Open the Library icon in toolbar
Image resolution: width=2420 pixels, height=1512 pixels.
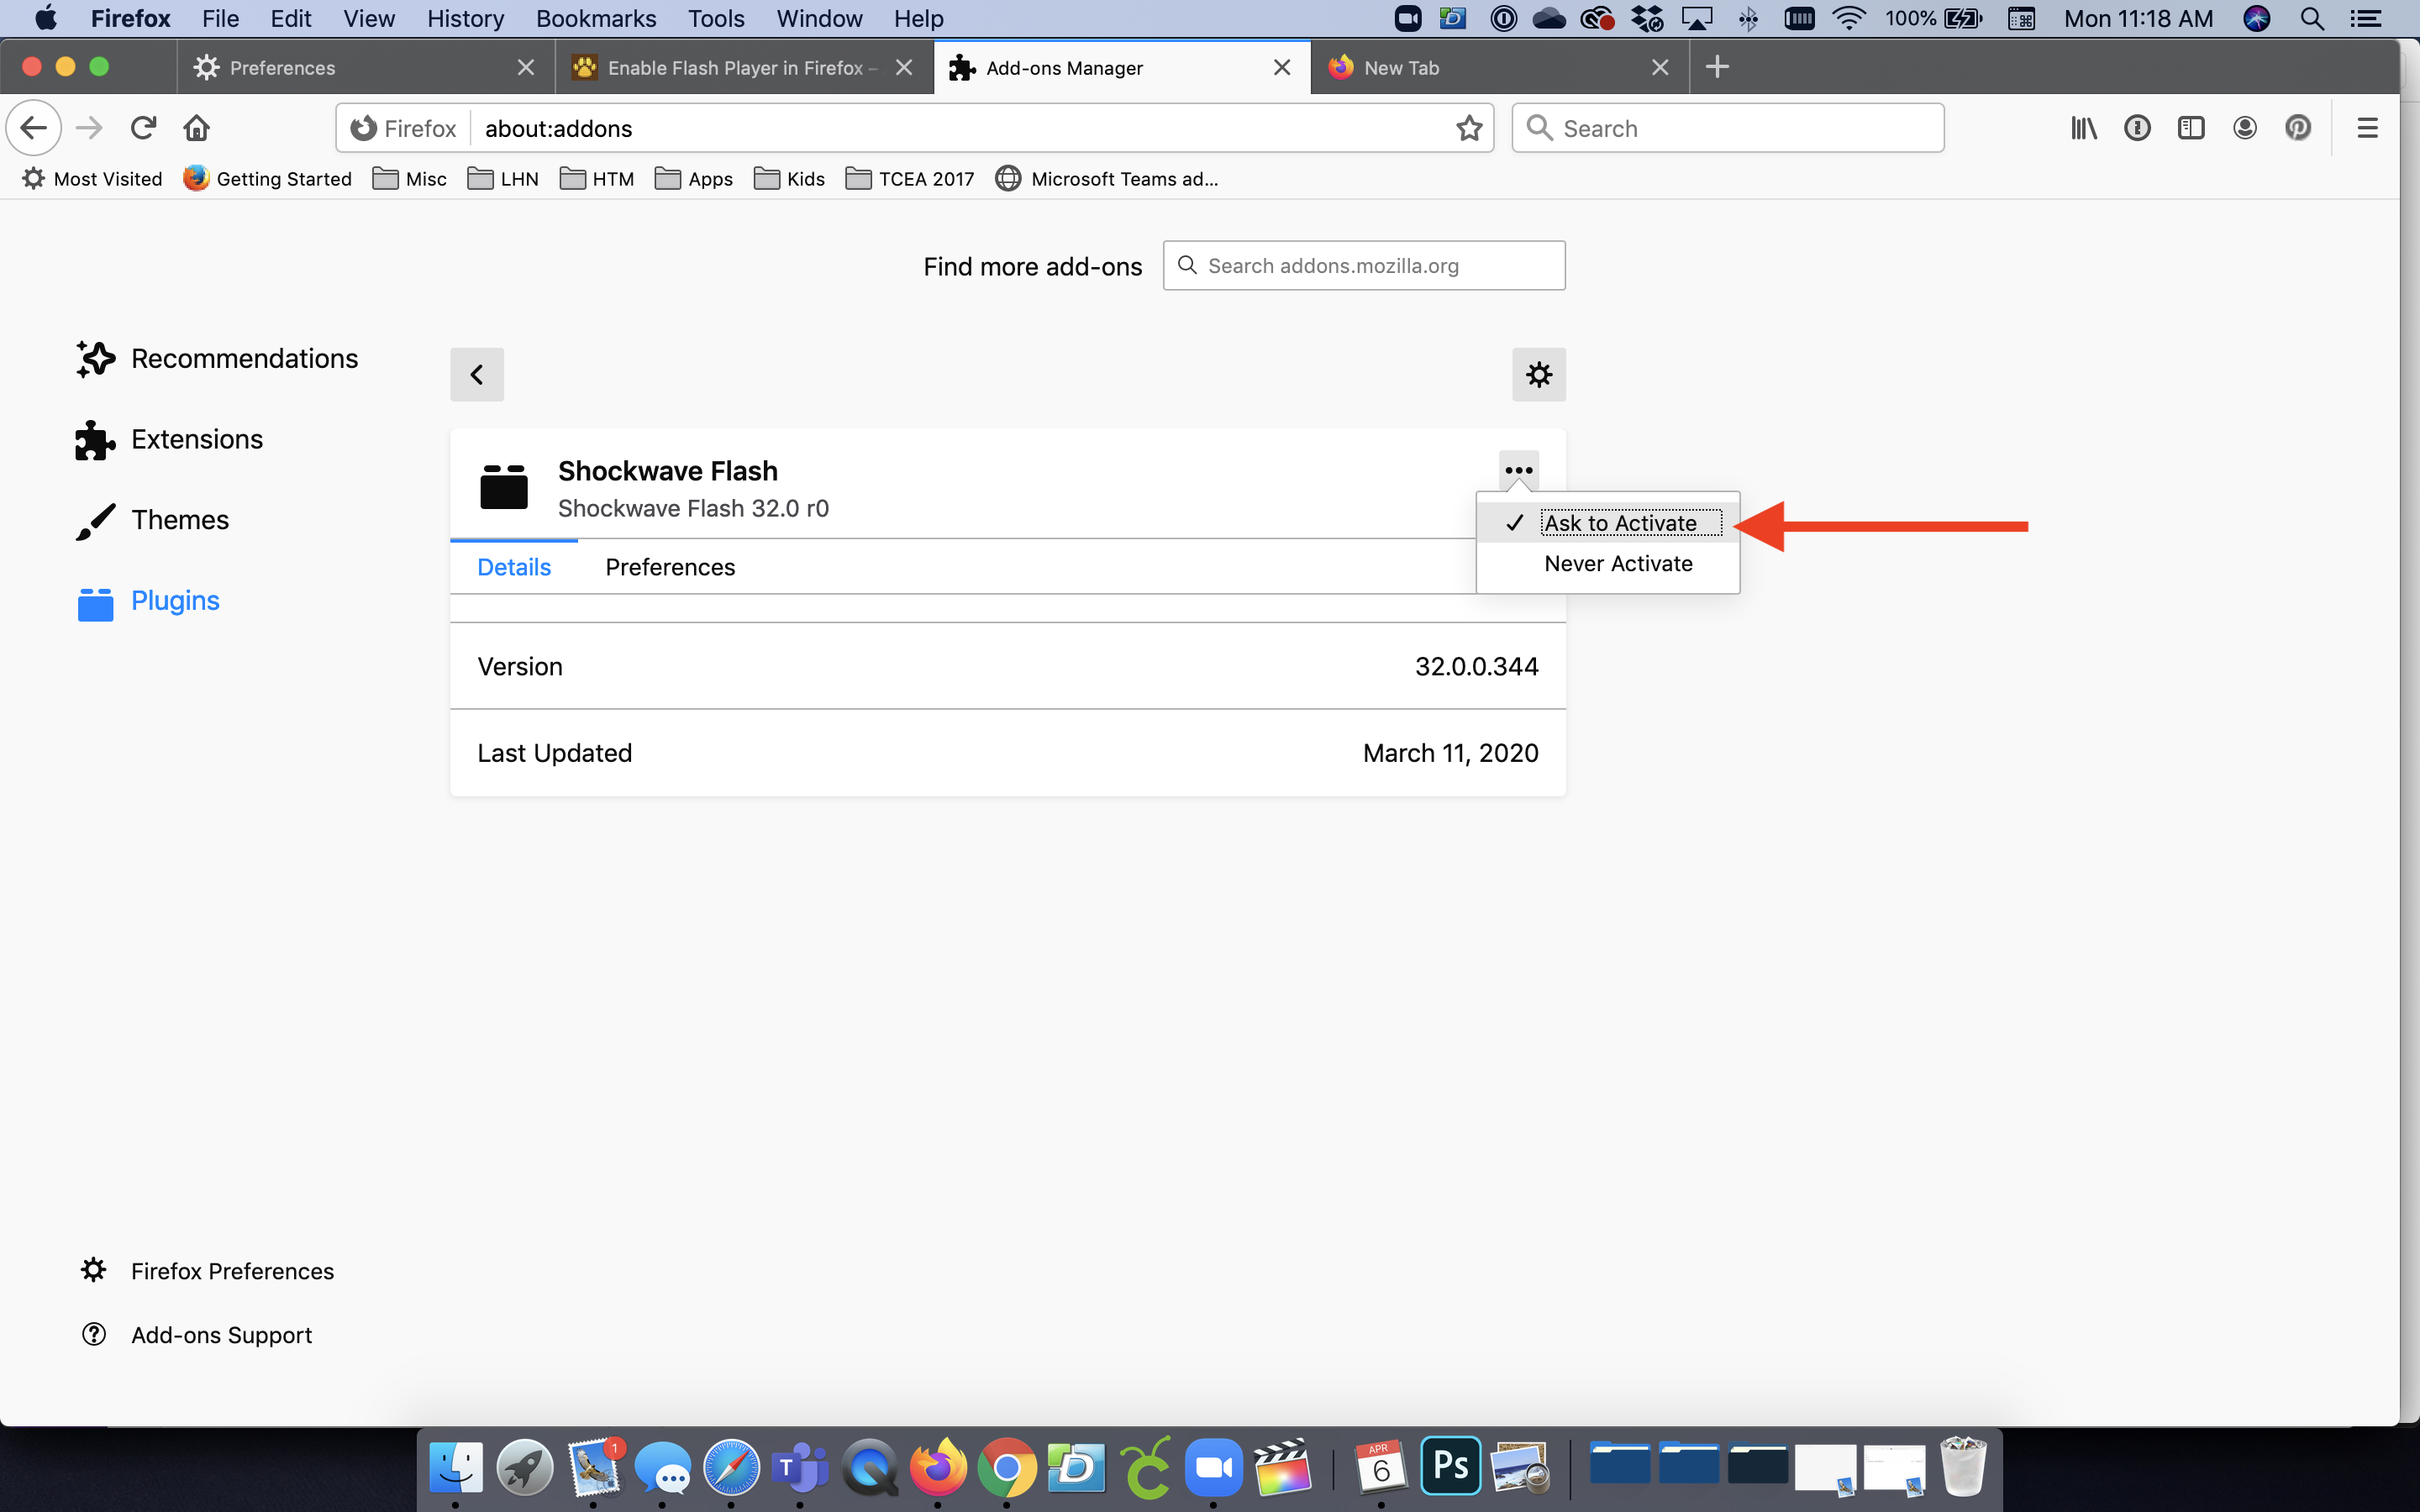(2084, 128)
